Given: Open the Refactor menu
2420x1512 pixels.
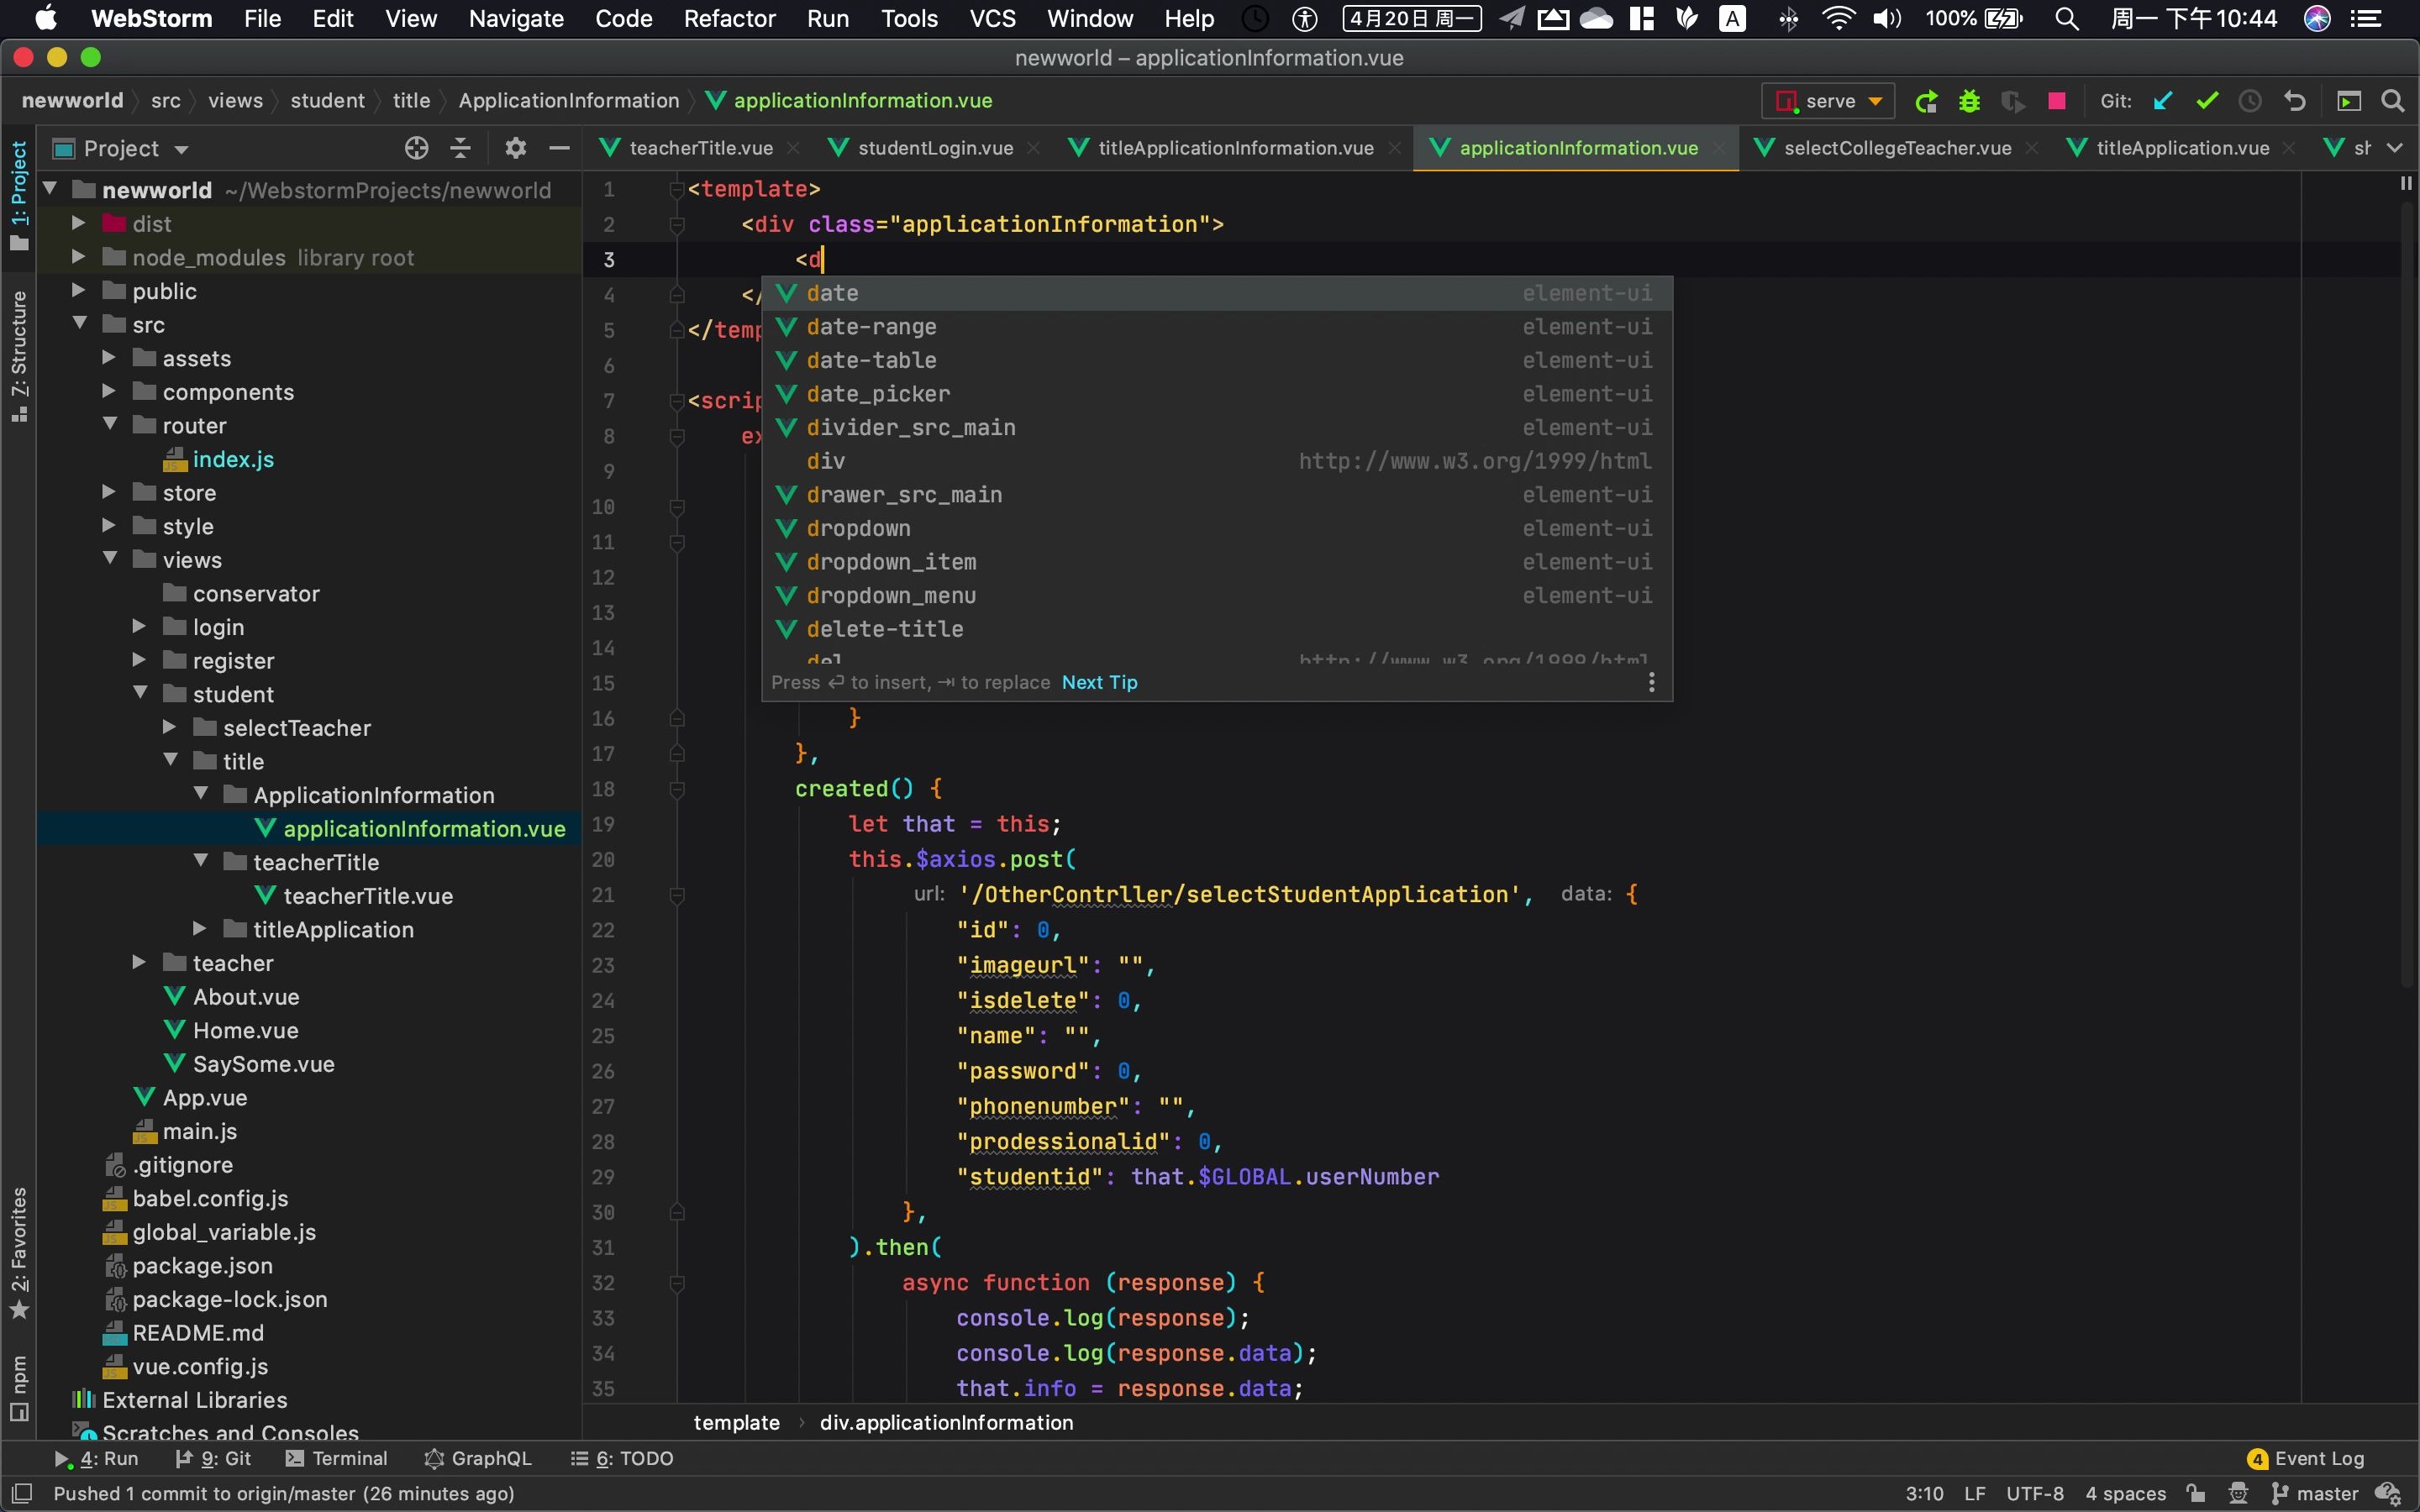Looking at the screenshot, I should [729, 18].
